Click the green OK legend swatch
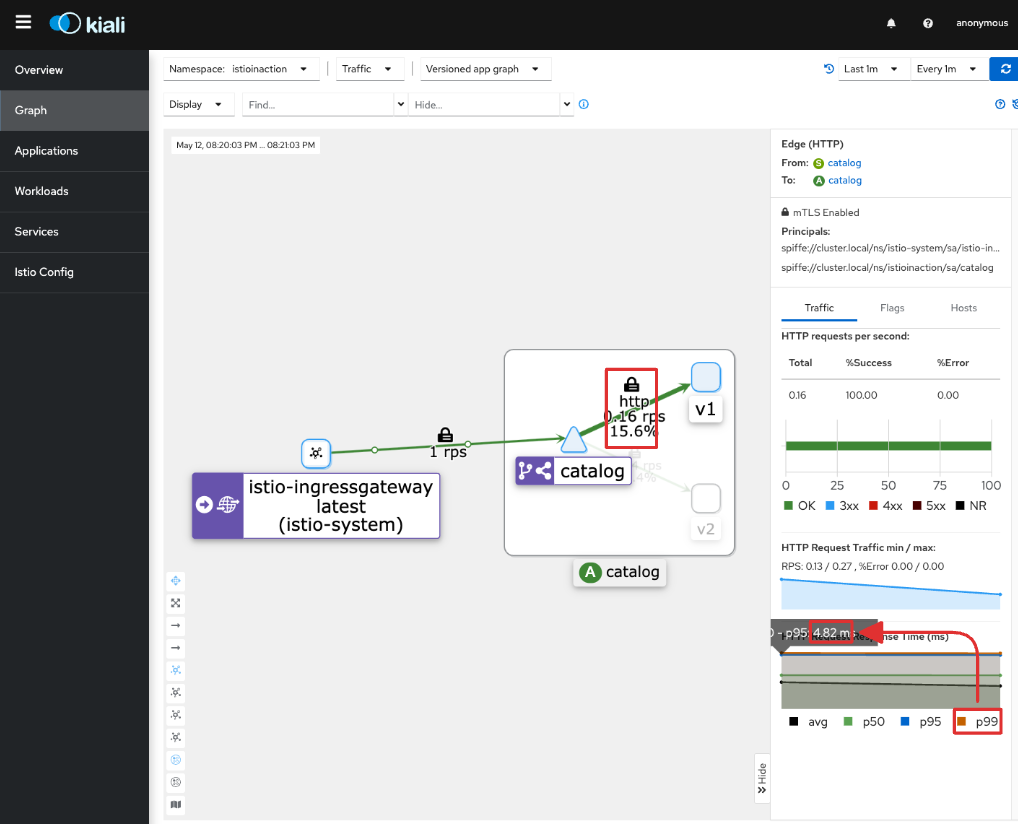Image resolution: width=1018 pixels, height=824 pixels. (x=788, y=505)
